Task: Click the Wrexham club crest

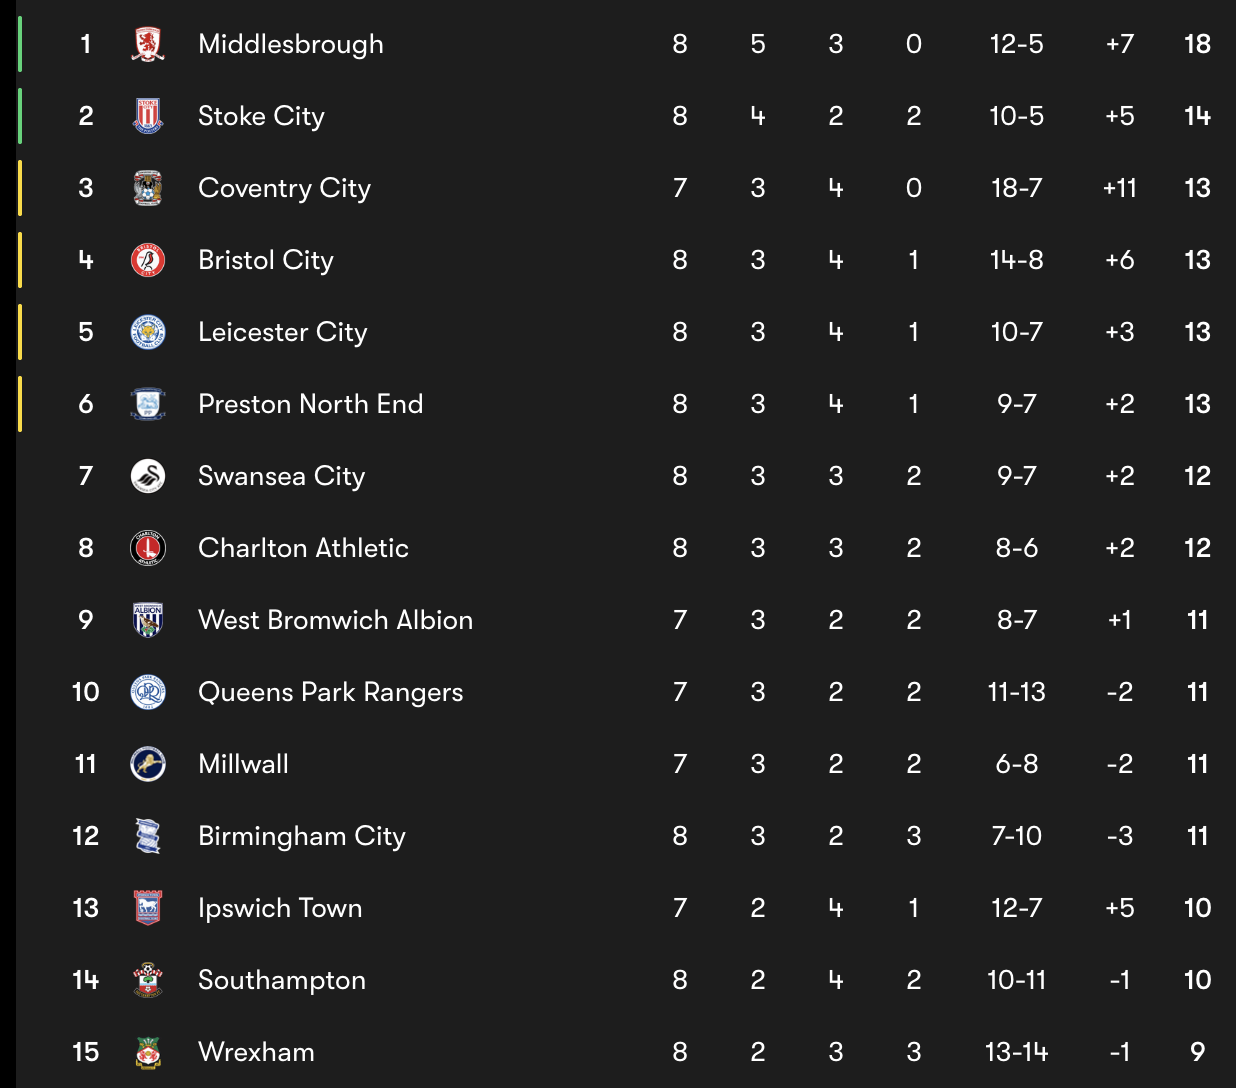Action: pos(148,1052)
